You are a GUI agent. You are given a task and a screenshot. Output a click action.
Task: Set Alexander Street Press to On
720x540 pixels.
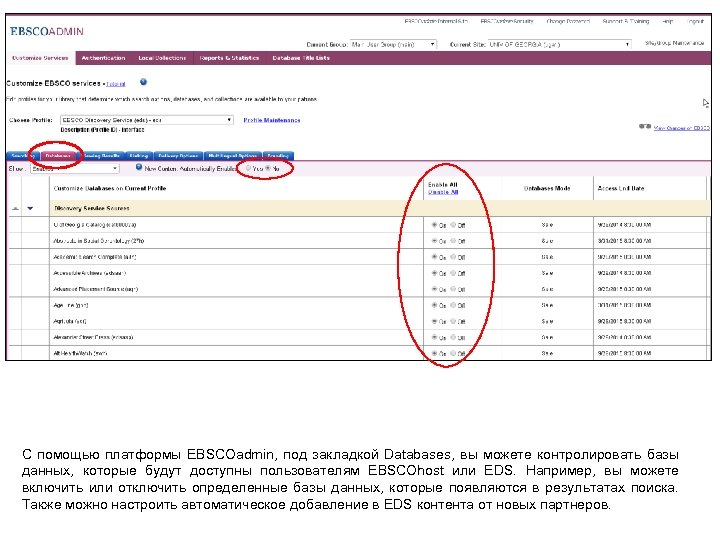(x=434, y=338)
